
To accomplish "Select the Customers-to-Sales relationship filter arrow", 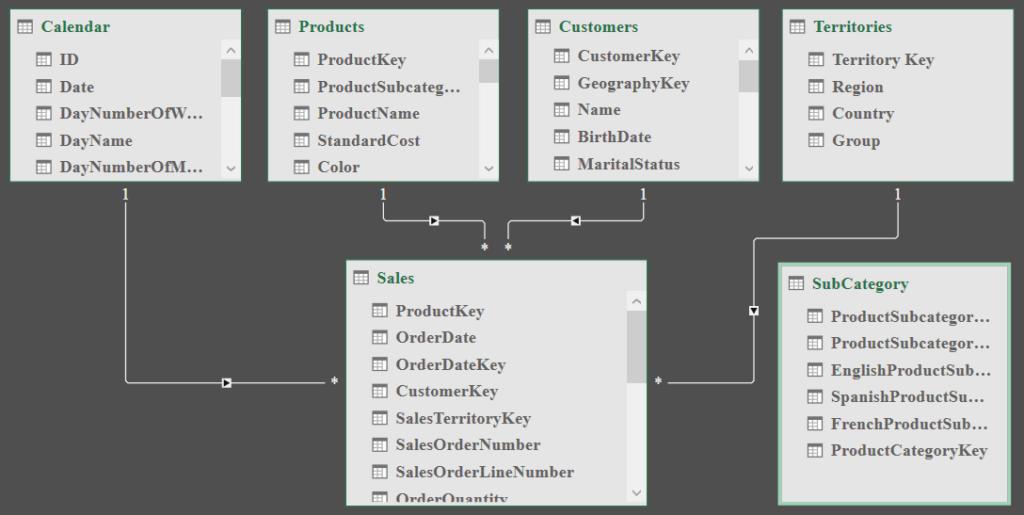I will click(x=575, y=220).
